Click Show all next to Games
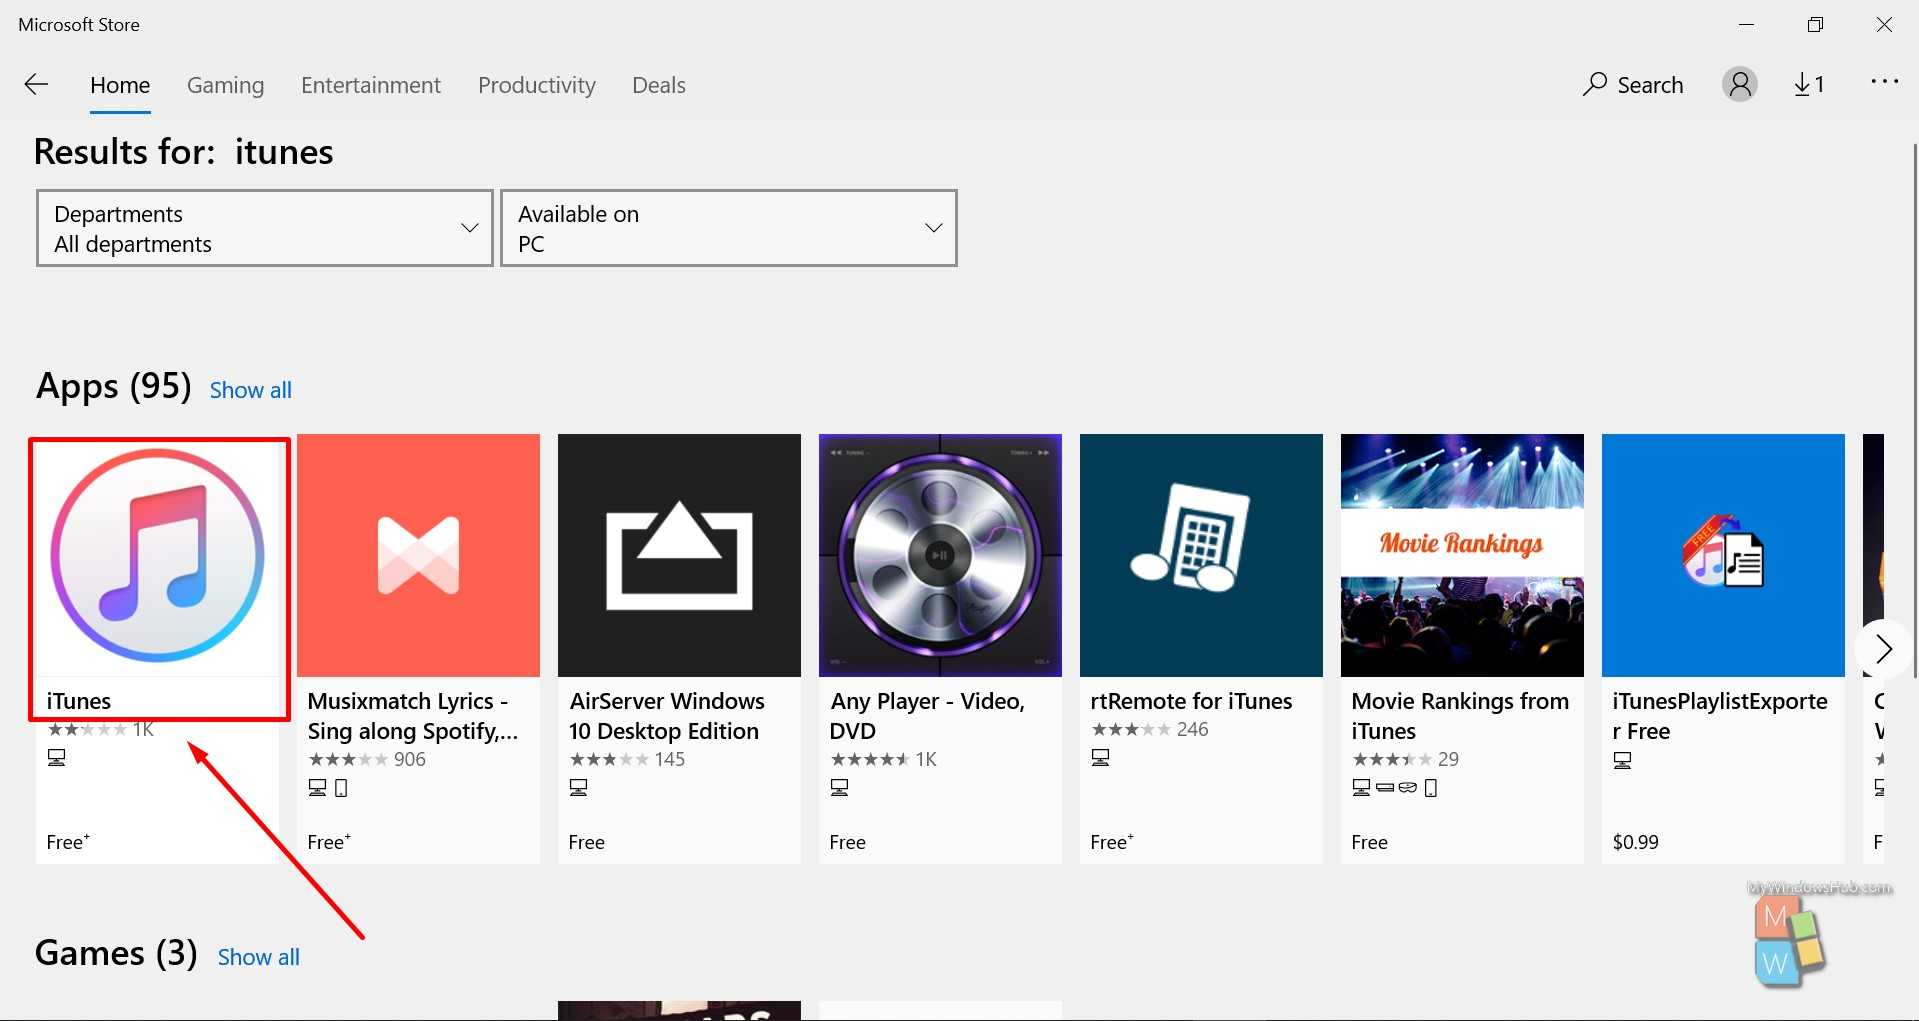The height and width of the screenshot is (1021, 1919). click(x=258, y=957)
